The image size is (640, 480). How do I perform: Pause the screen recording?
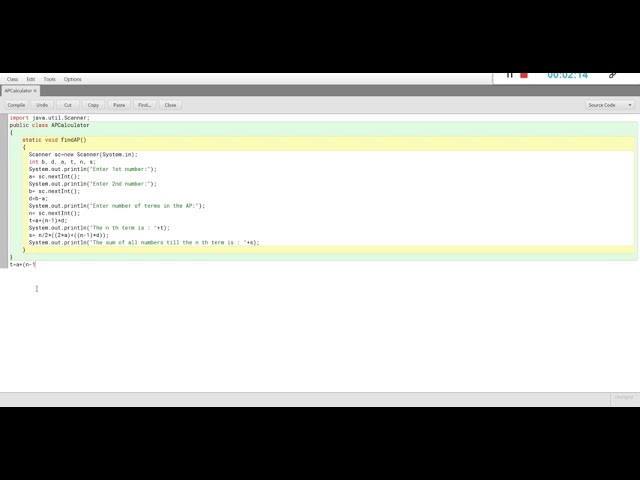tap(509, 75)
